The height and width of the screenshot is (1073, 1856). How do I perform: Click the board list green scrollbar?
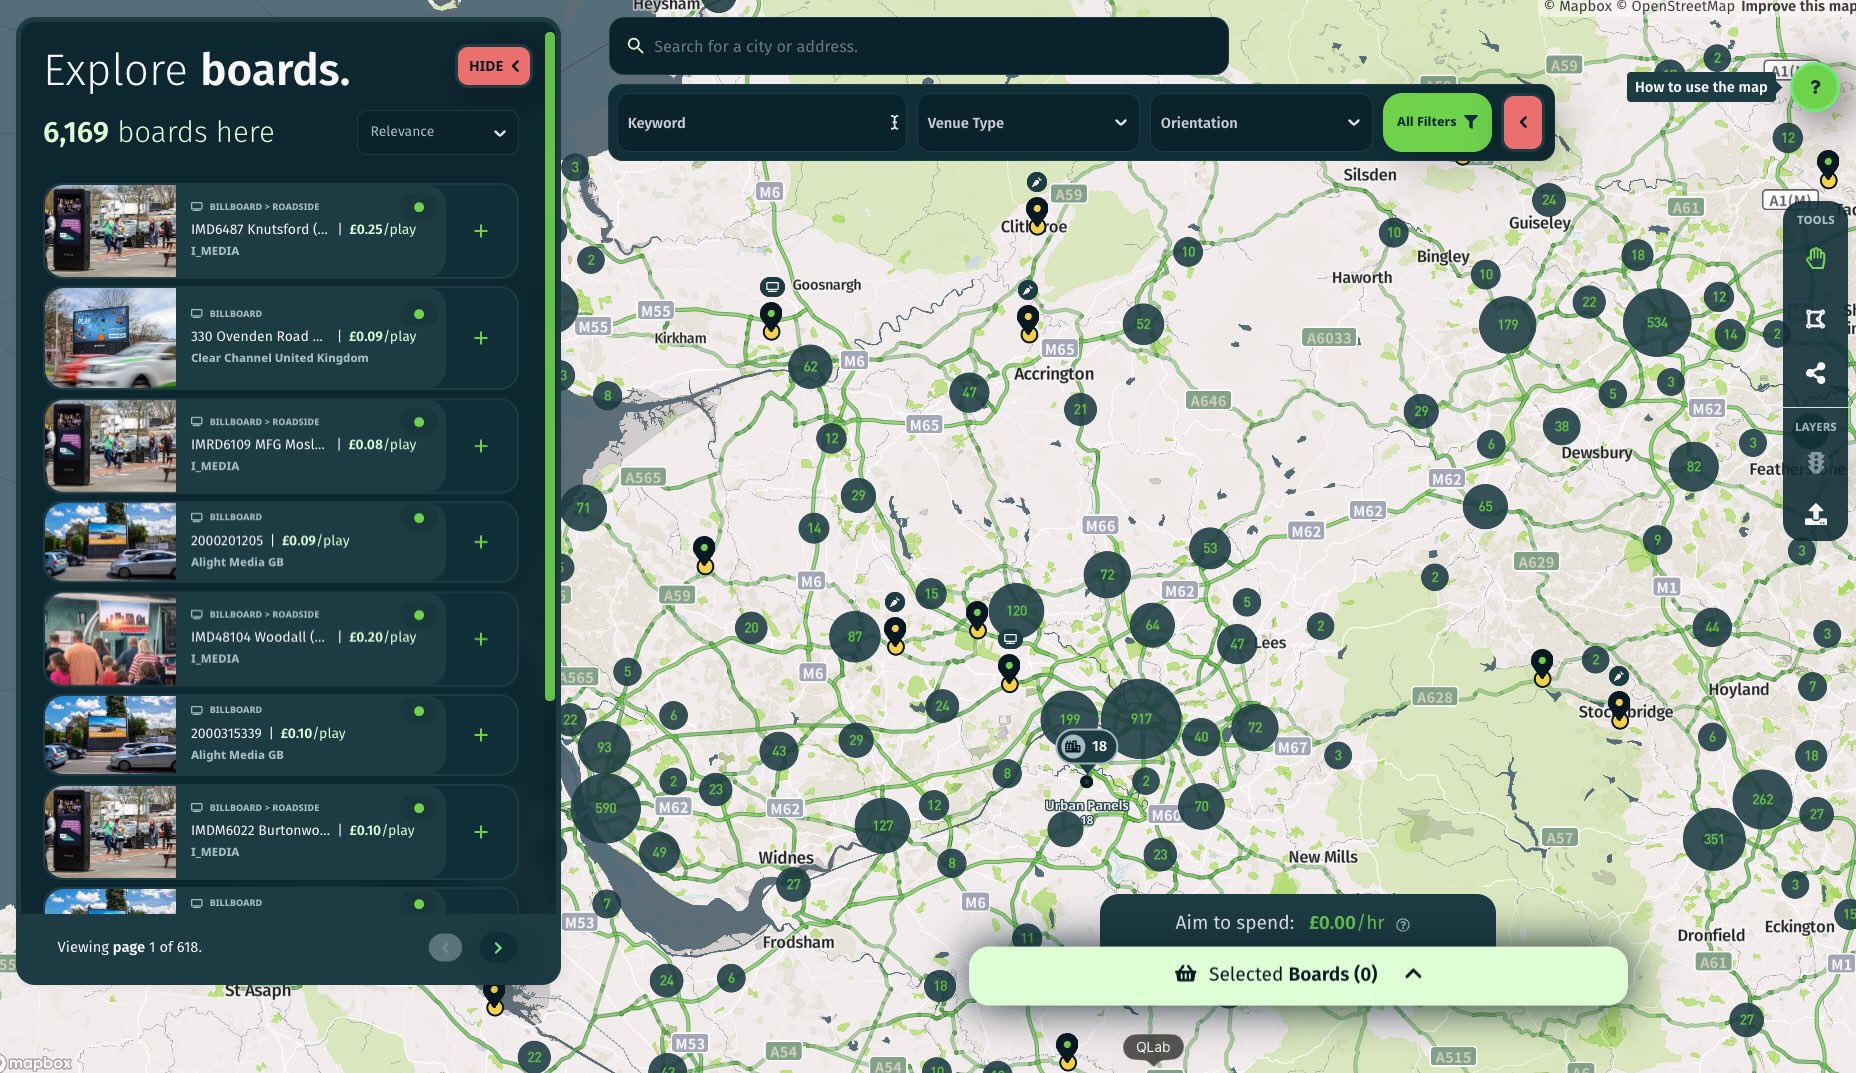(549, 367)
